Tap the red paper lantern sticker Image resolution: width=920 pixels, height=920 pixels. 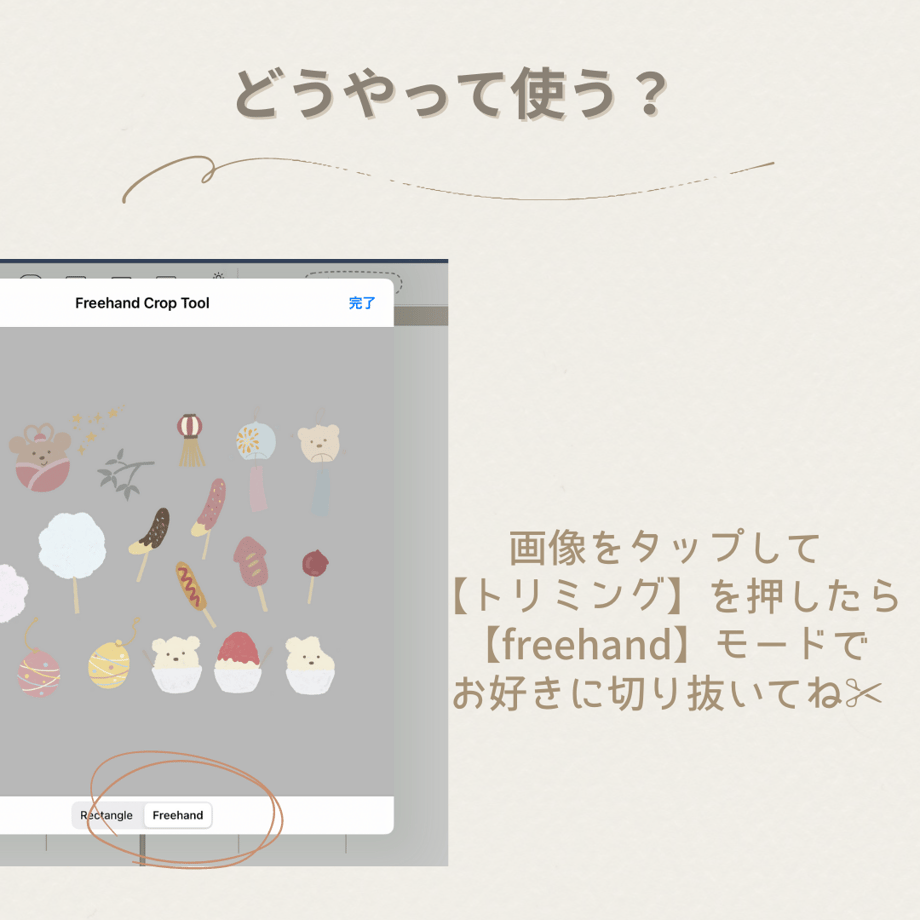(191, 440)
